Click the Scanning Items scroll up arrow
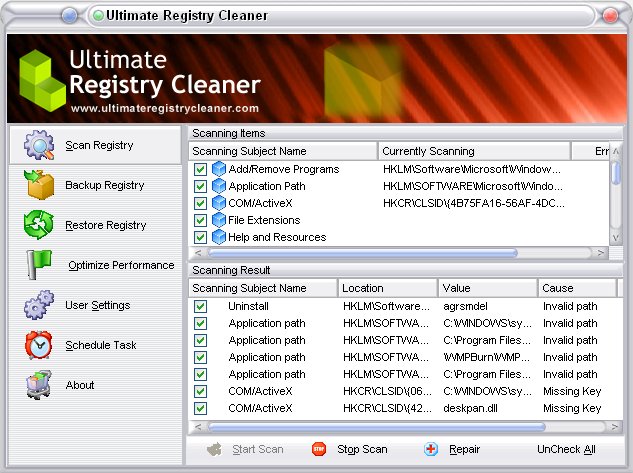This screenshot has width=633, height=473. (616, 151)
